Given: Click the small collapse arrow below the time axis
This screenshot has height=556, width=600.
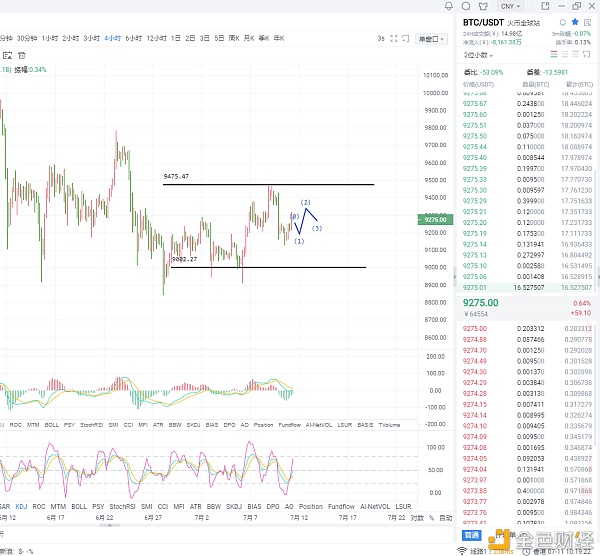Looking at the screenshot, I should 109,525.
